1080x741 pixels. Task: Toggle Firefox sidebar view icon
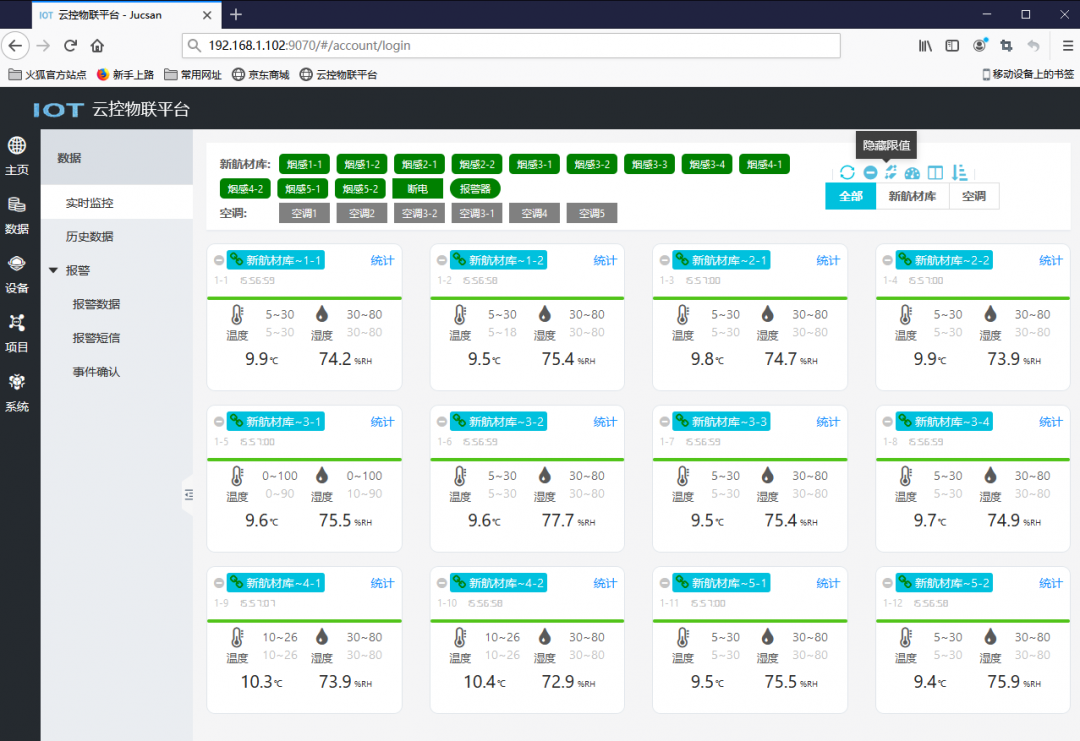(x=952, y=45)
